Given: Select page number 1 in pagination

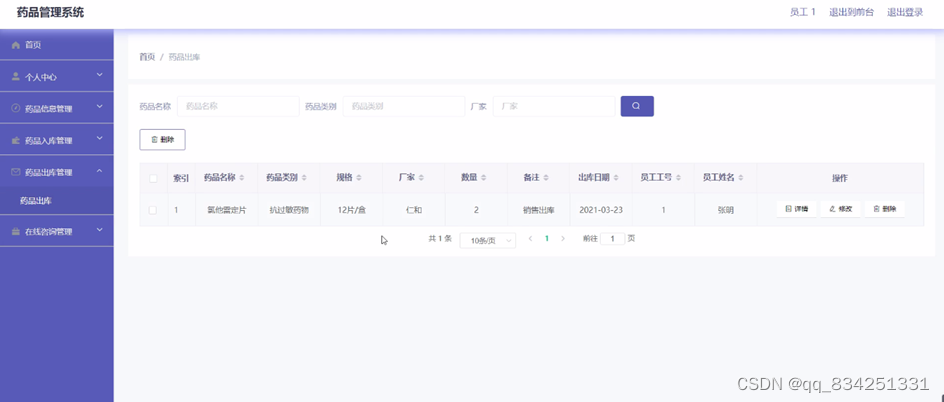Looking at the screenshot, I should 547,238.
